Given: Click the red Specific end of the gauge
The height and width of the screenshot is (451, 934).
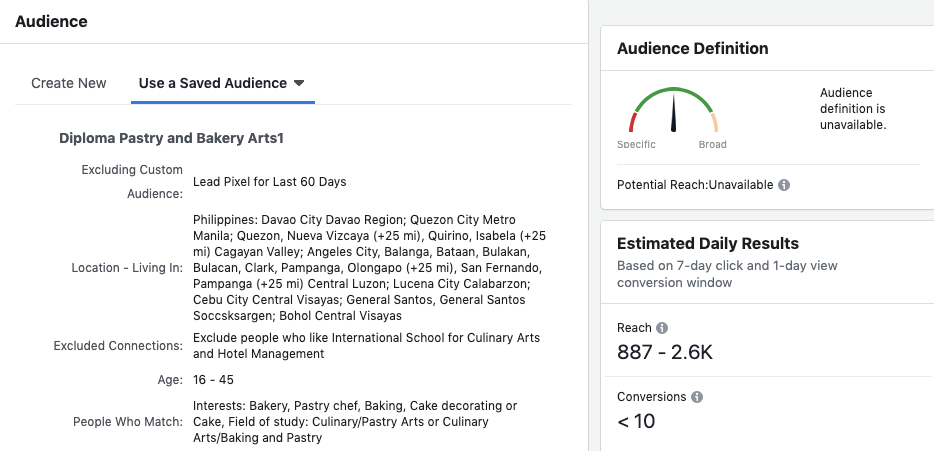Looking at the screenshot, I should click(x=632, y=122).
